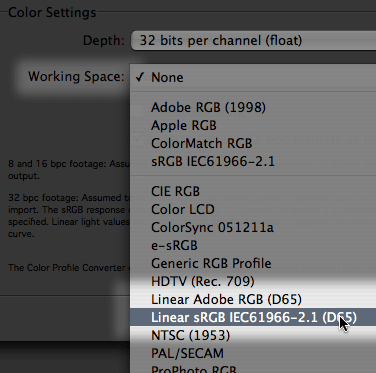Select None in the Working Space menu
Screen dimensions: 376x373
click(x=253, y=77)
